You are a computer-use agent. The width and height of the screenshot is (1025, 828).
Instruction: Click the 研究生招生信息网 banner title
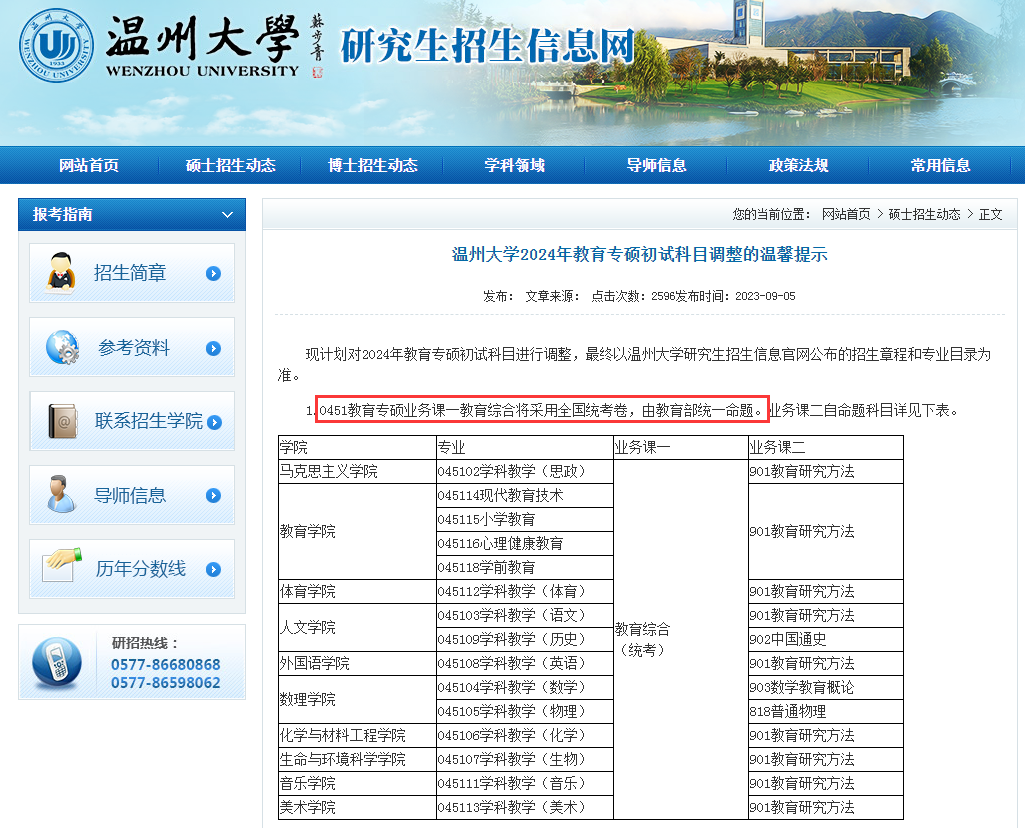pyautogui.click(x=488, y=45)
